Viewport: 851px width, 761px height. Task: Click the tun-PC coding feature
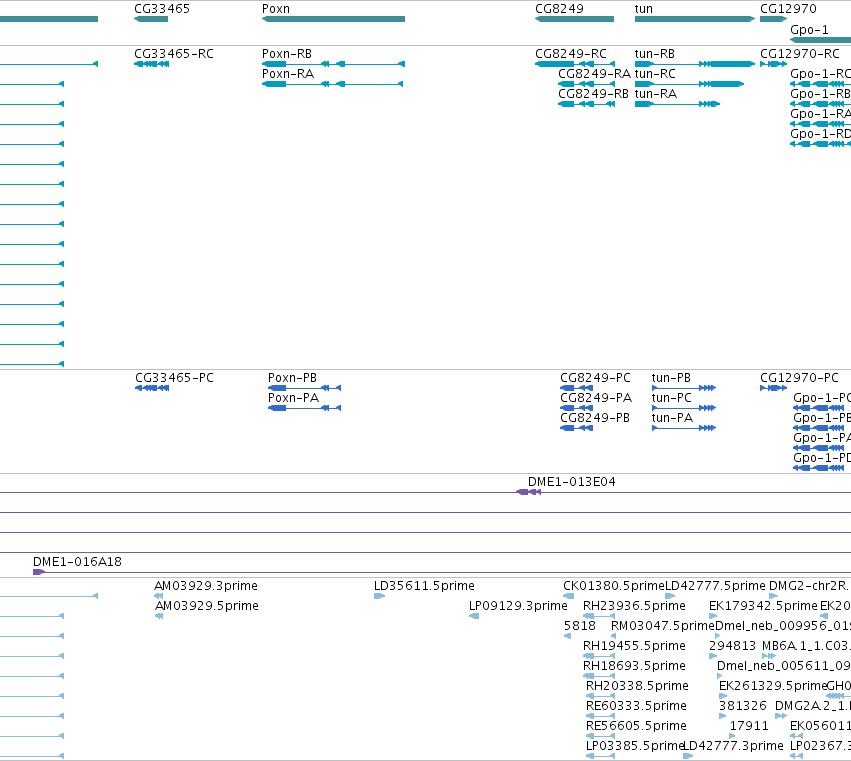click(x=684, y=408)
